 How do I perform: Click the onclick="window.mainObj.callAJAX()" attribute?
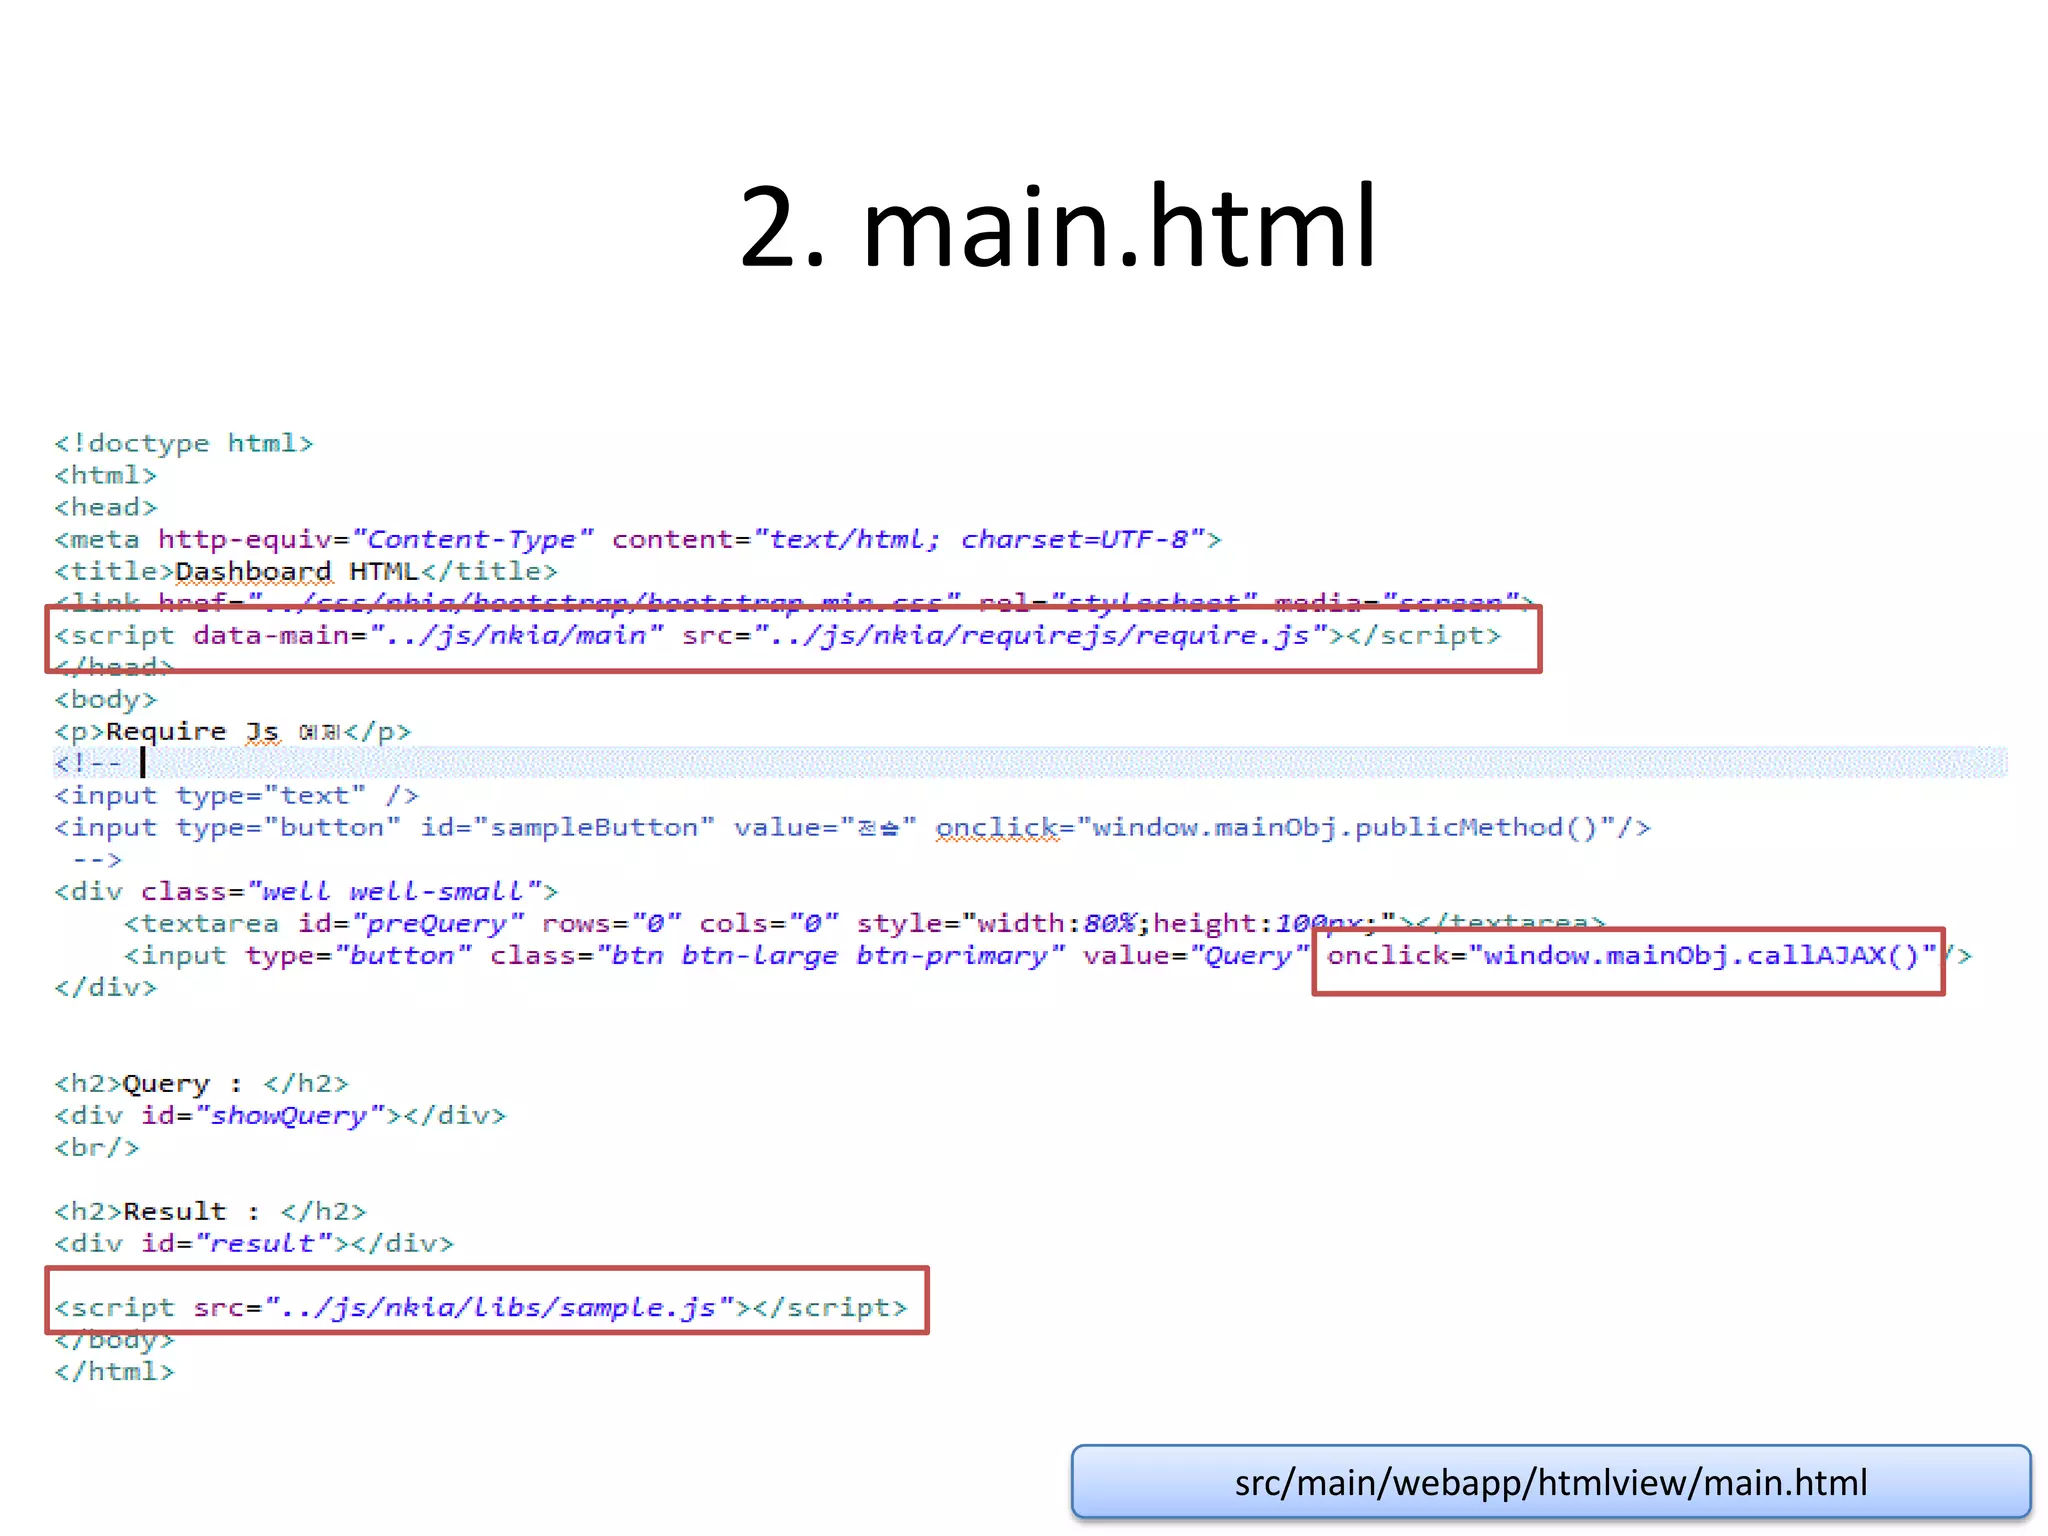point(1632,956)
